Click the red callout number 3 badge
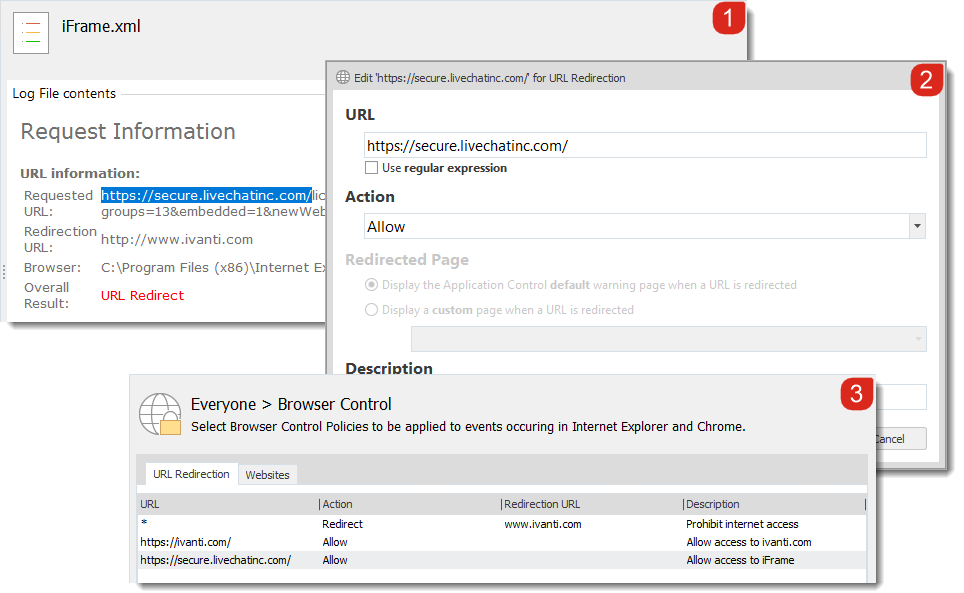The width and height of the screenshot is (964, 593). [x=855, y=395]
